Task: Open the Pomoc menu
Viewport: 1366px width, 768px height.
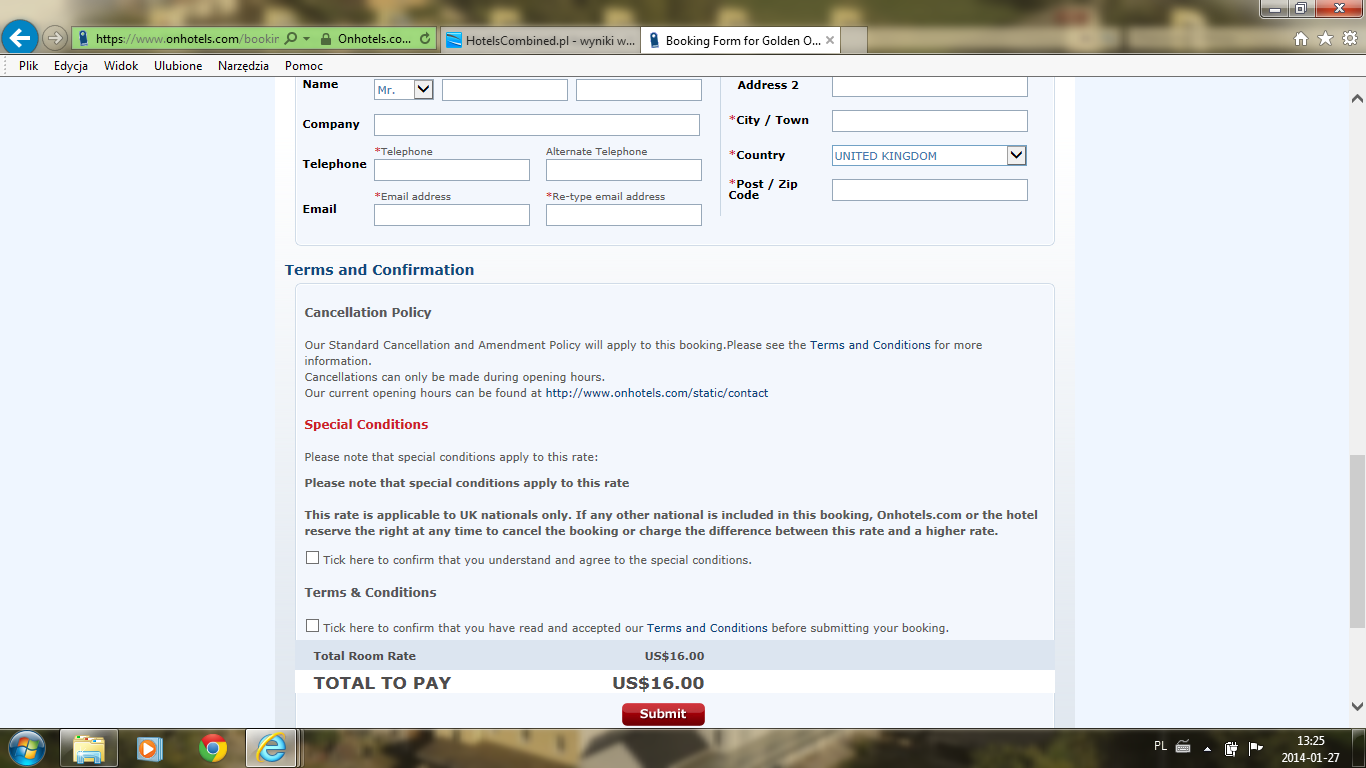Action: coord(304,66)
